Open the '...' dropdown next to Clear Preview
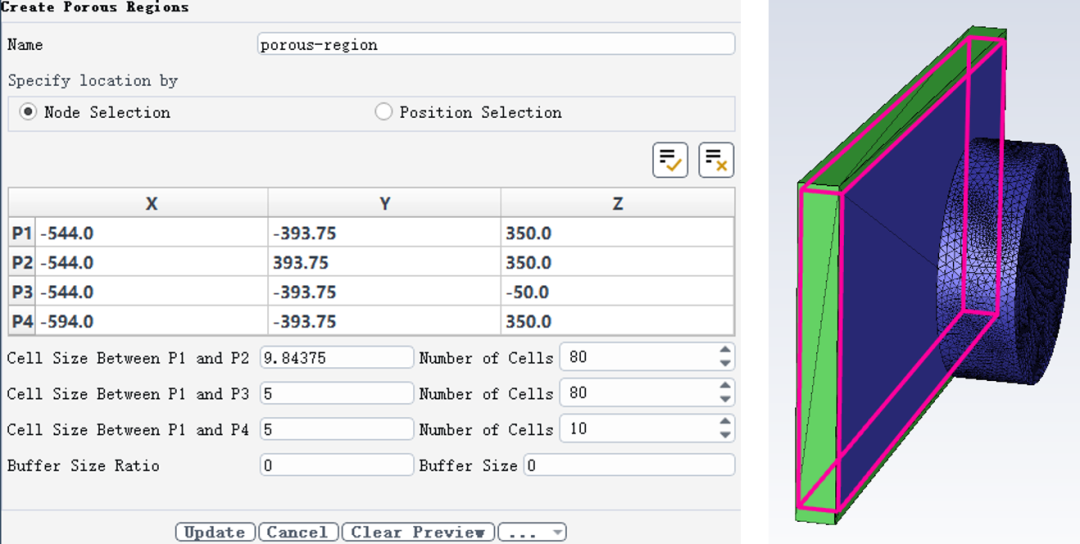Viewport: 1080px width, 544px height. point(532,532)
